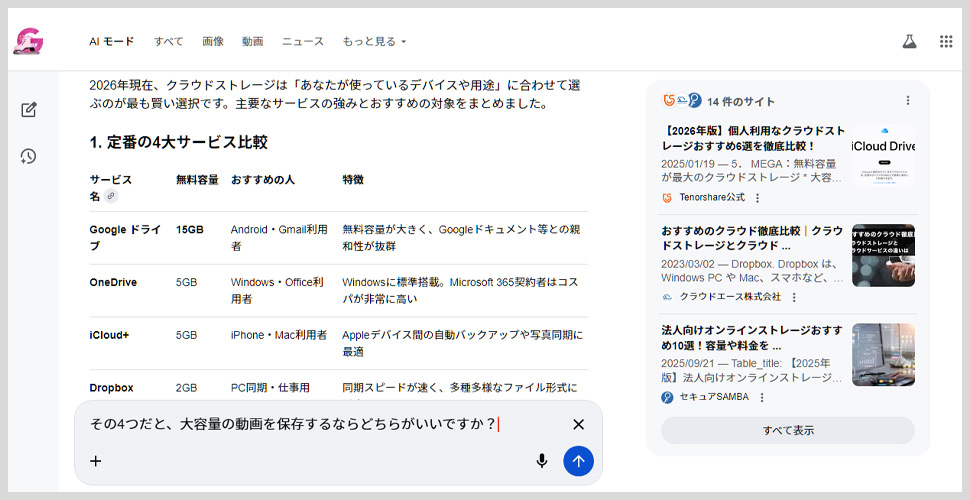
Task: Click the おすすめの人 column header
Action: (x=262, y=179)
